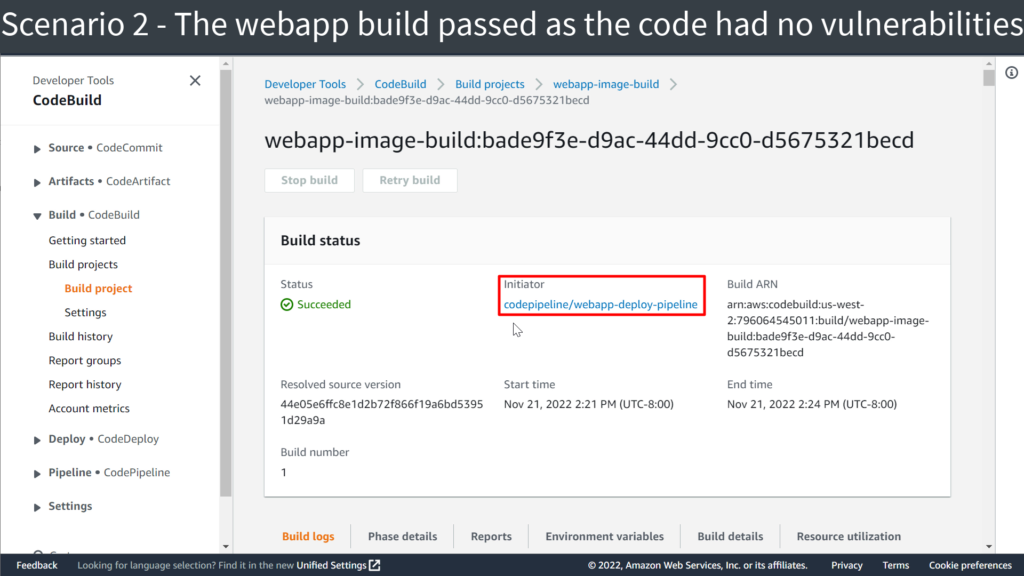Open Build projects in the sidebar
The width and height of the screenshot is (1024, 576).
83,264
